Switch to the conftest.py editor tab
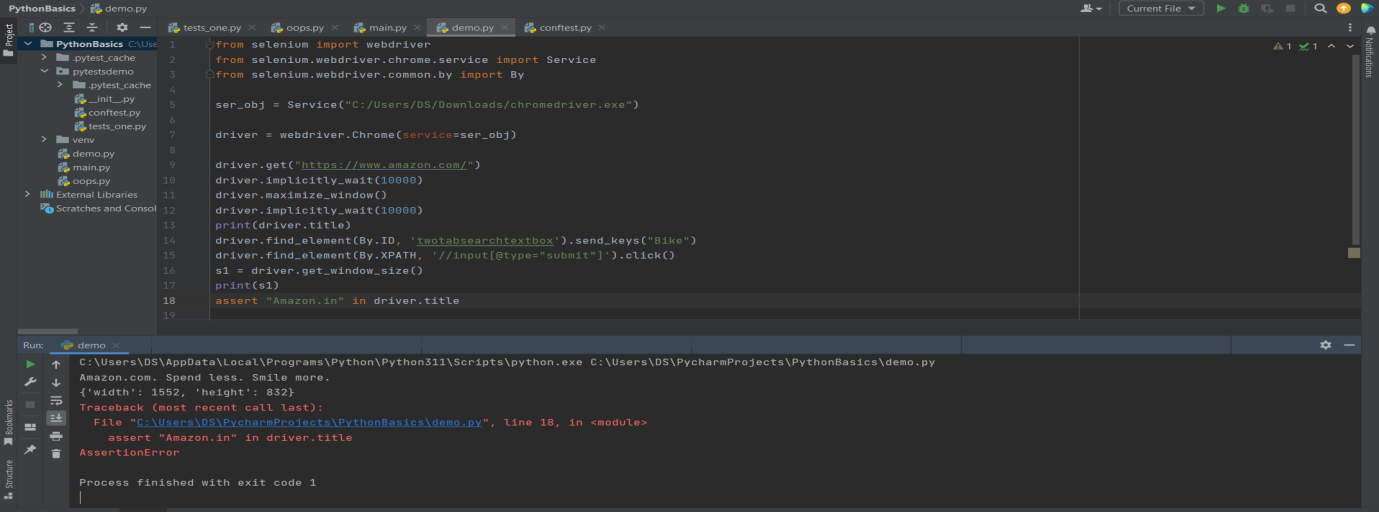 coord(565,28)
